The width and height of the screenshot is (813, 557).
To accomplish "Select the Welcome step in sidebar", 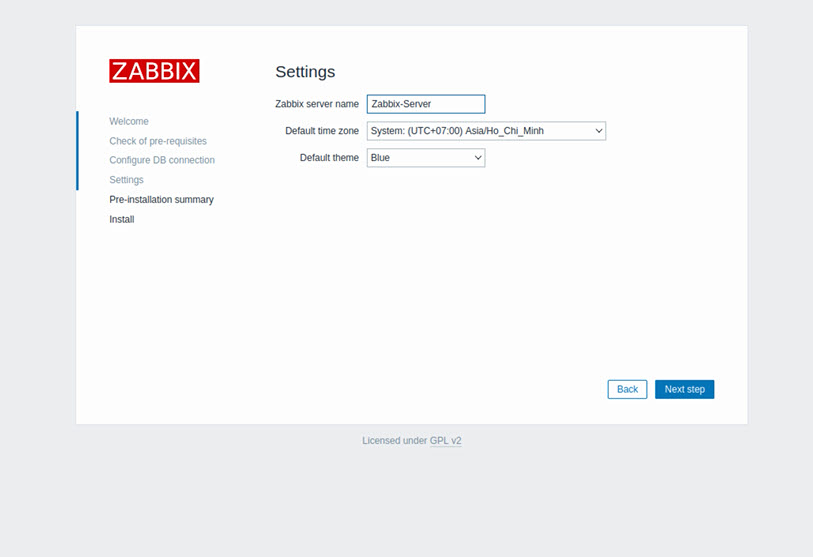I will 129,121.
